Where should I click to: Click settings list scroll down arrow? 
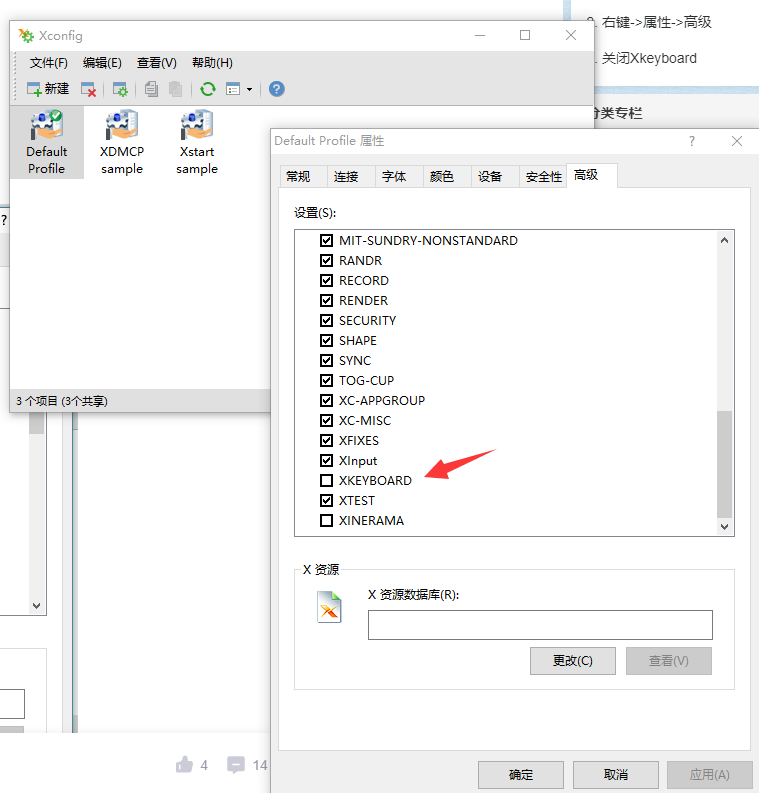pyautogui.click(x=724, y=526)
